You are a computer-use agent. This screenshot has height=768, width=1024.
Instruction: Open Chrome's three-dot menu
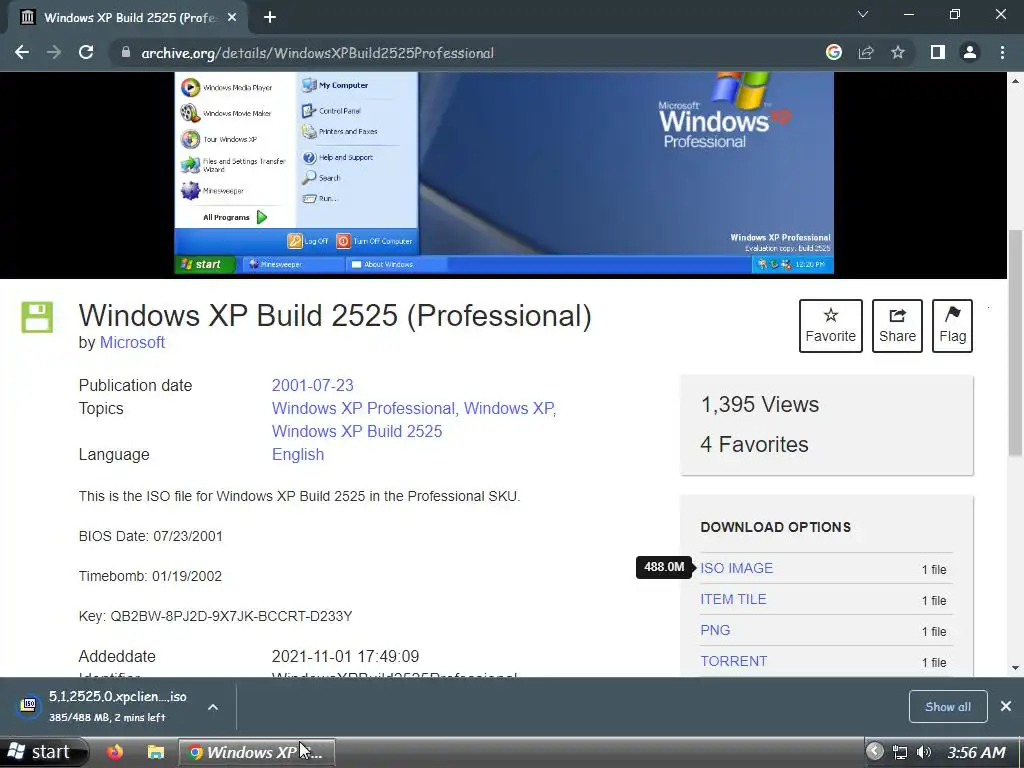pos(1002,52)
